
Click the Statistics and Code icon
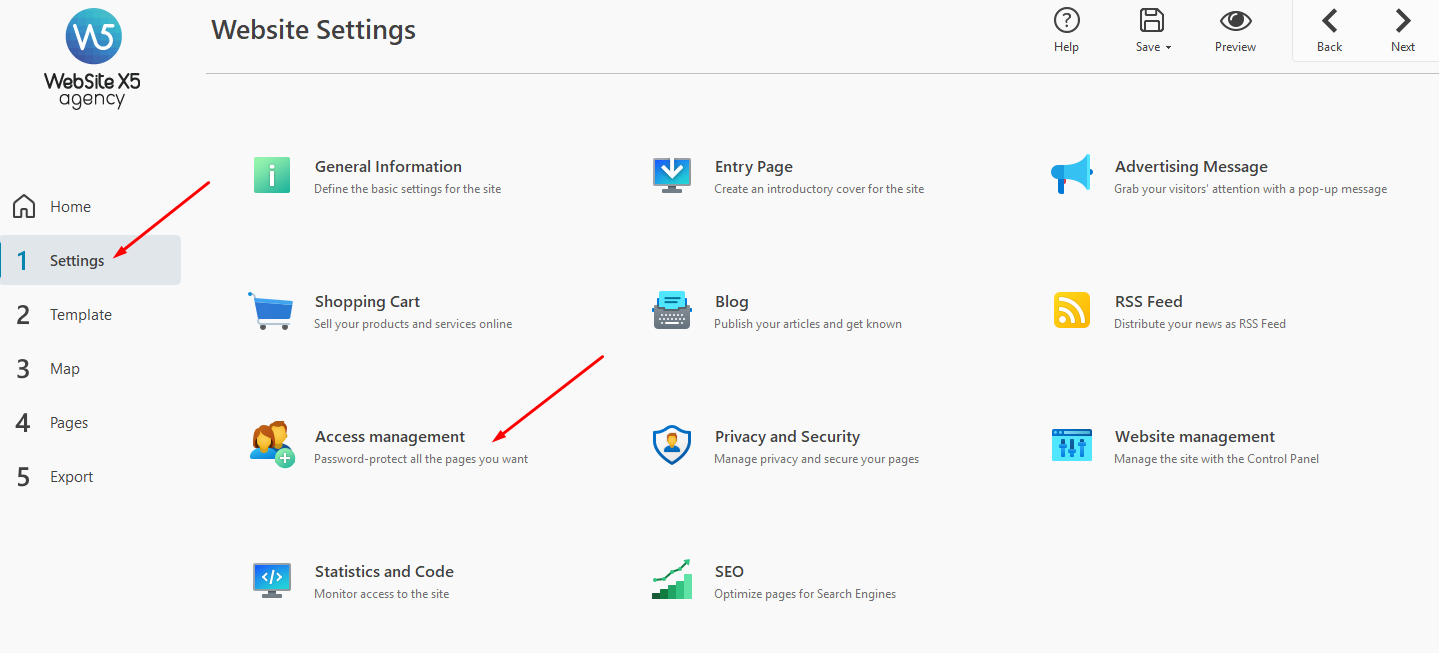click(271, 580)
